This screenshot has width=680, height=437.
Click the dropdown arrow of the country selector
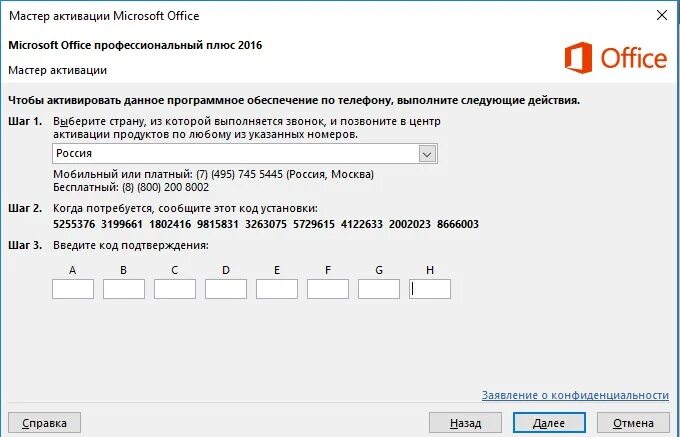tap(427, 154)
